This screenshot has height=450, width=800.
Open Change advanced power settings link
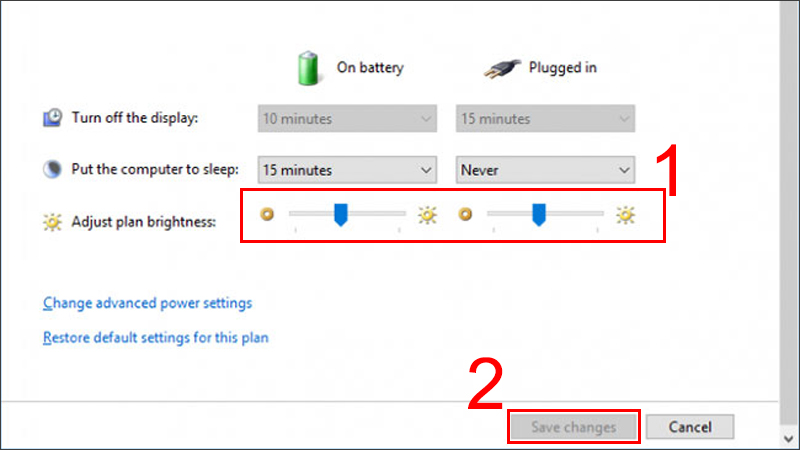coord(147,303)
